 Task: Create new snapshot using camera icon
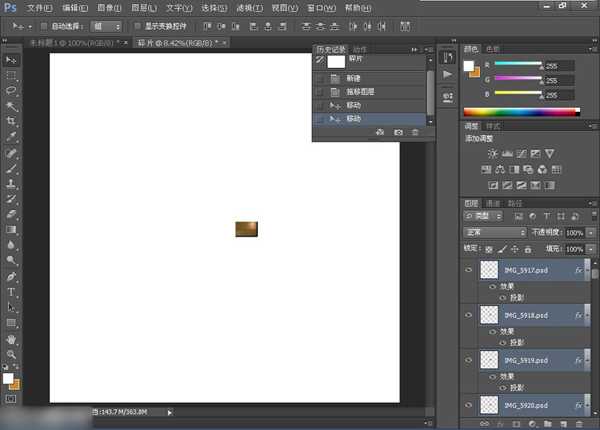(398, 132)
